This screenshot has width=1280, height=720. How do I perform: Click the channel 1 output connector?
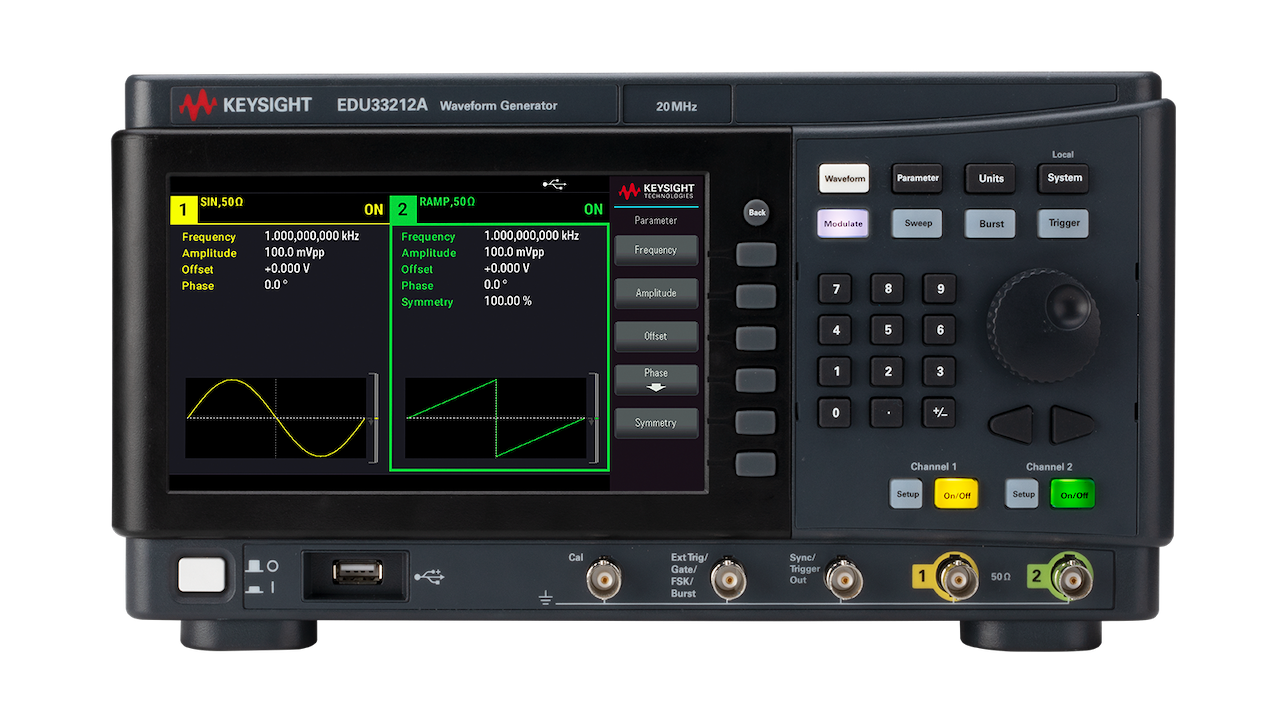click(x=957, y=577)
